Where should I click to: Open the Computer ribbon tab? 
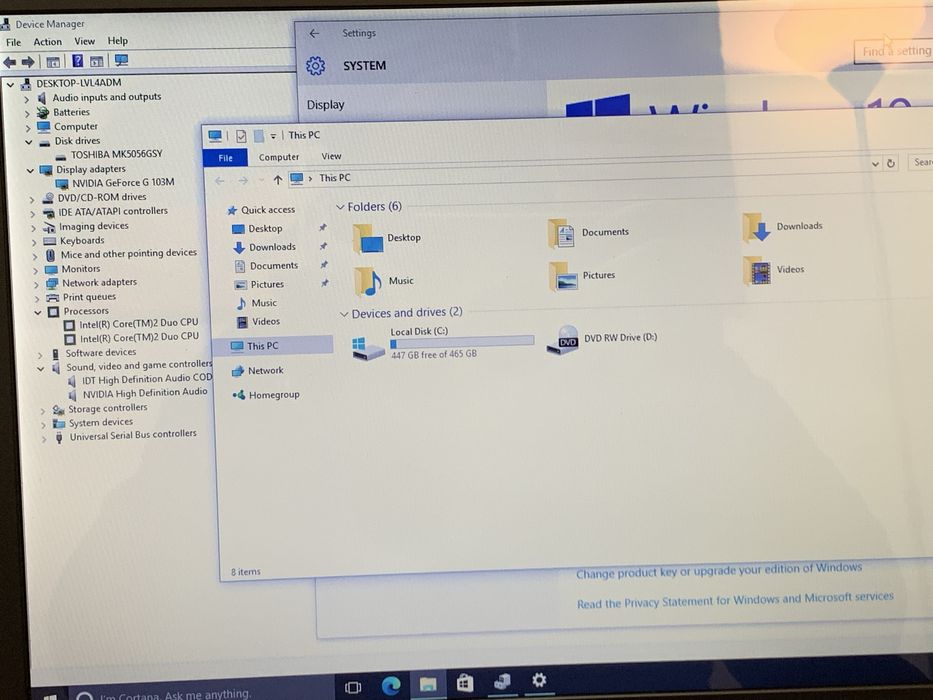point(279,157)
